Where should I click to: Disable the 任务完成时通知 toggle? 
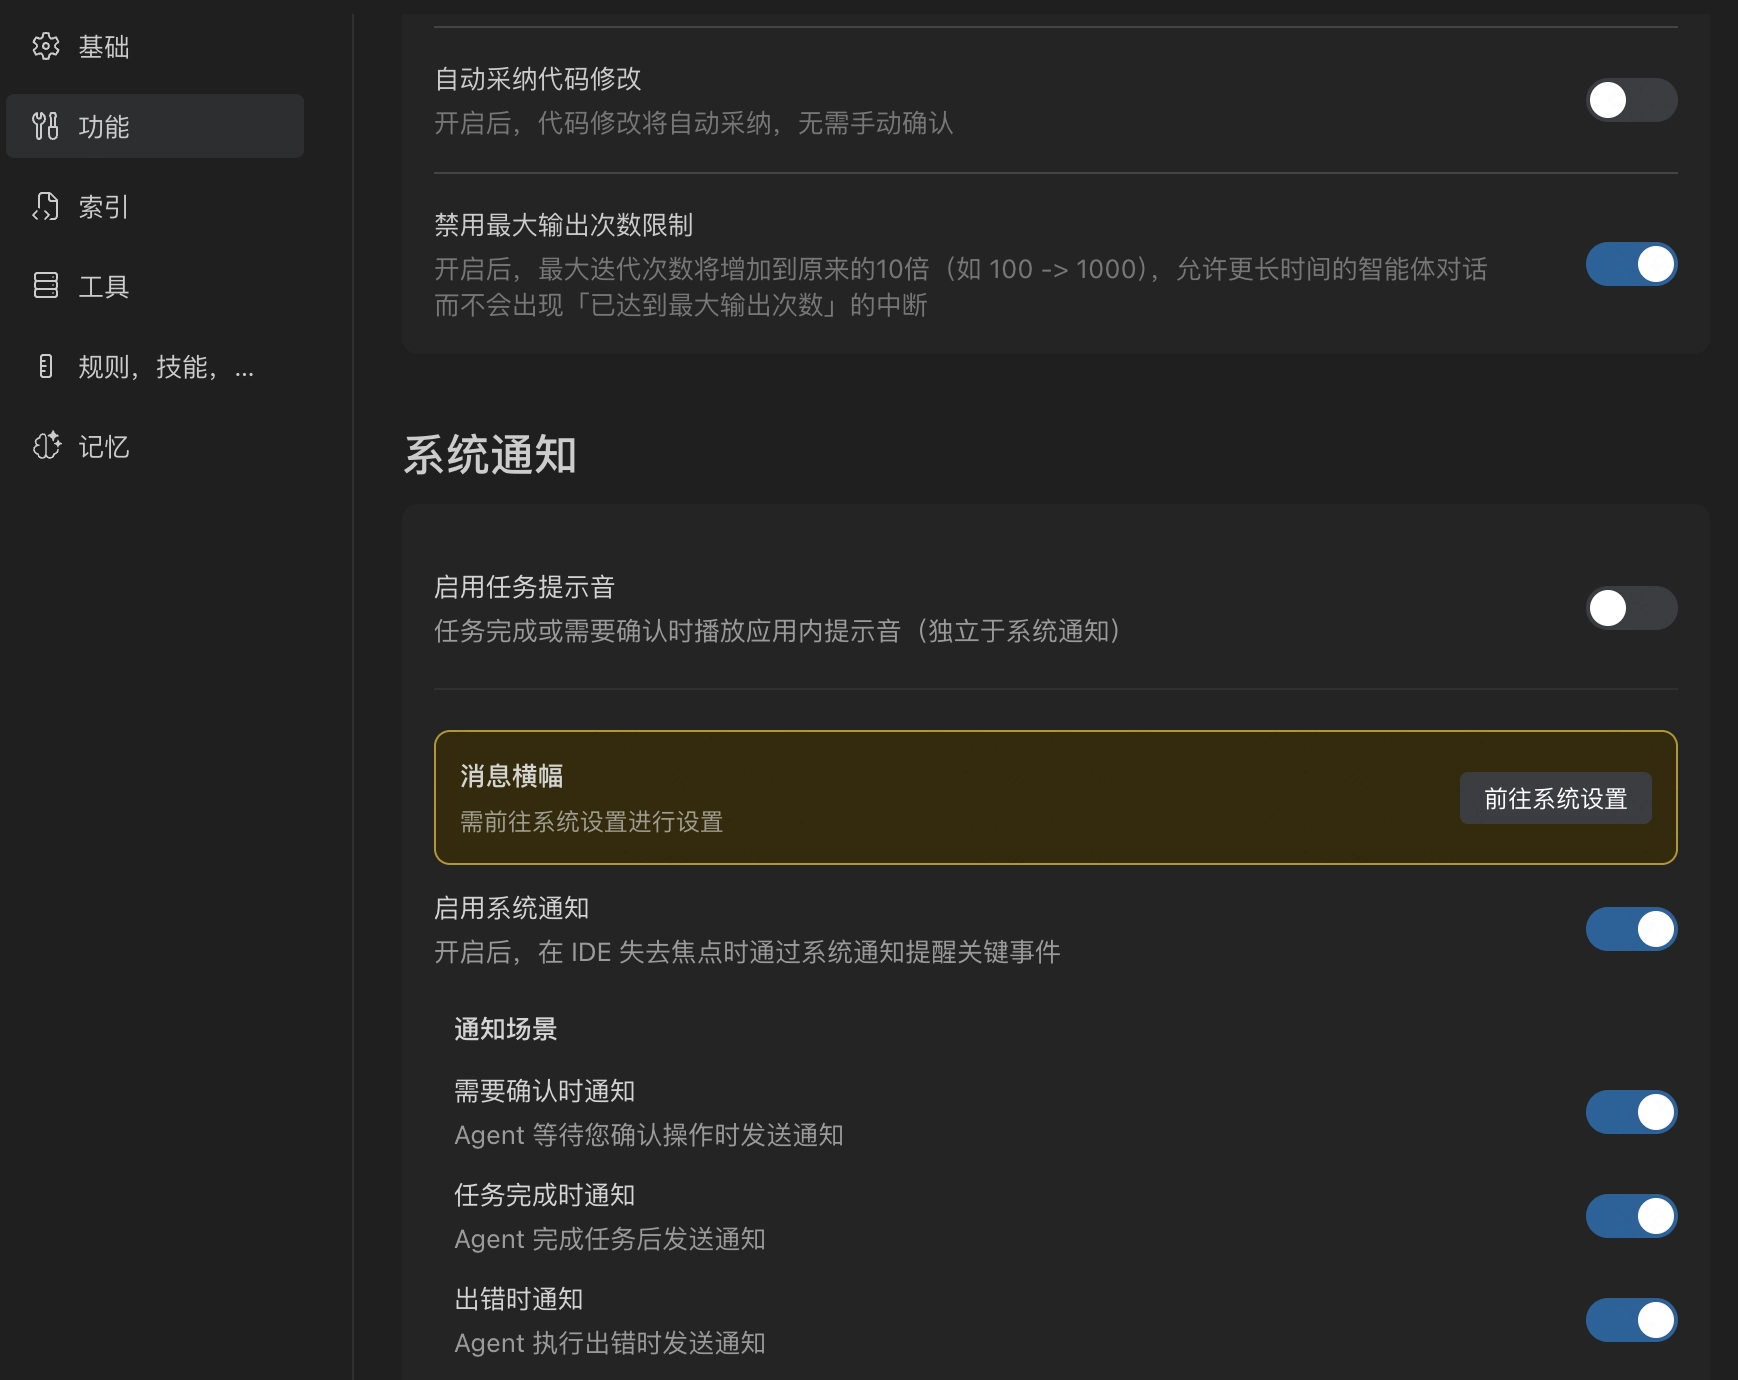(1631, 1216)
